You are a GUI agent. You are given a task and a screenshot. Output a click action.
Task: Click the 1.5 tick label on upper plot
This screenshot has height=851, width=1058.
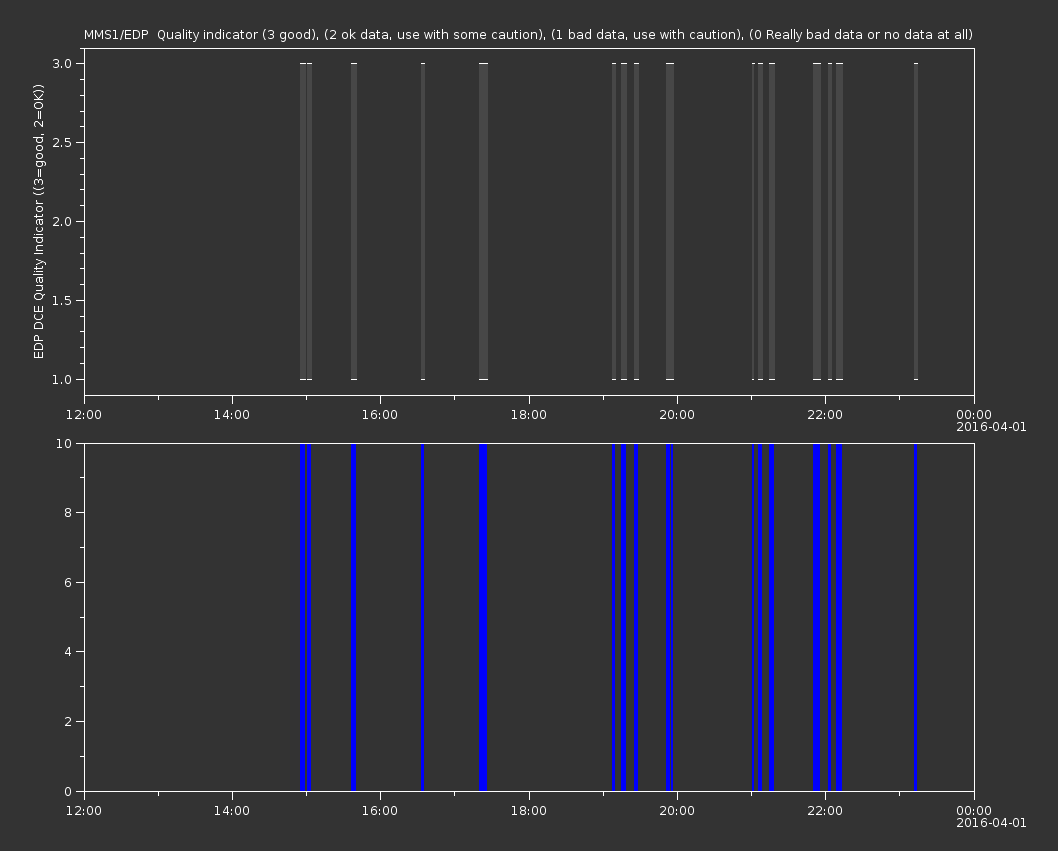62,300
